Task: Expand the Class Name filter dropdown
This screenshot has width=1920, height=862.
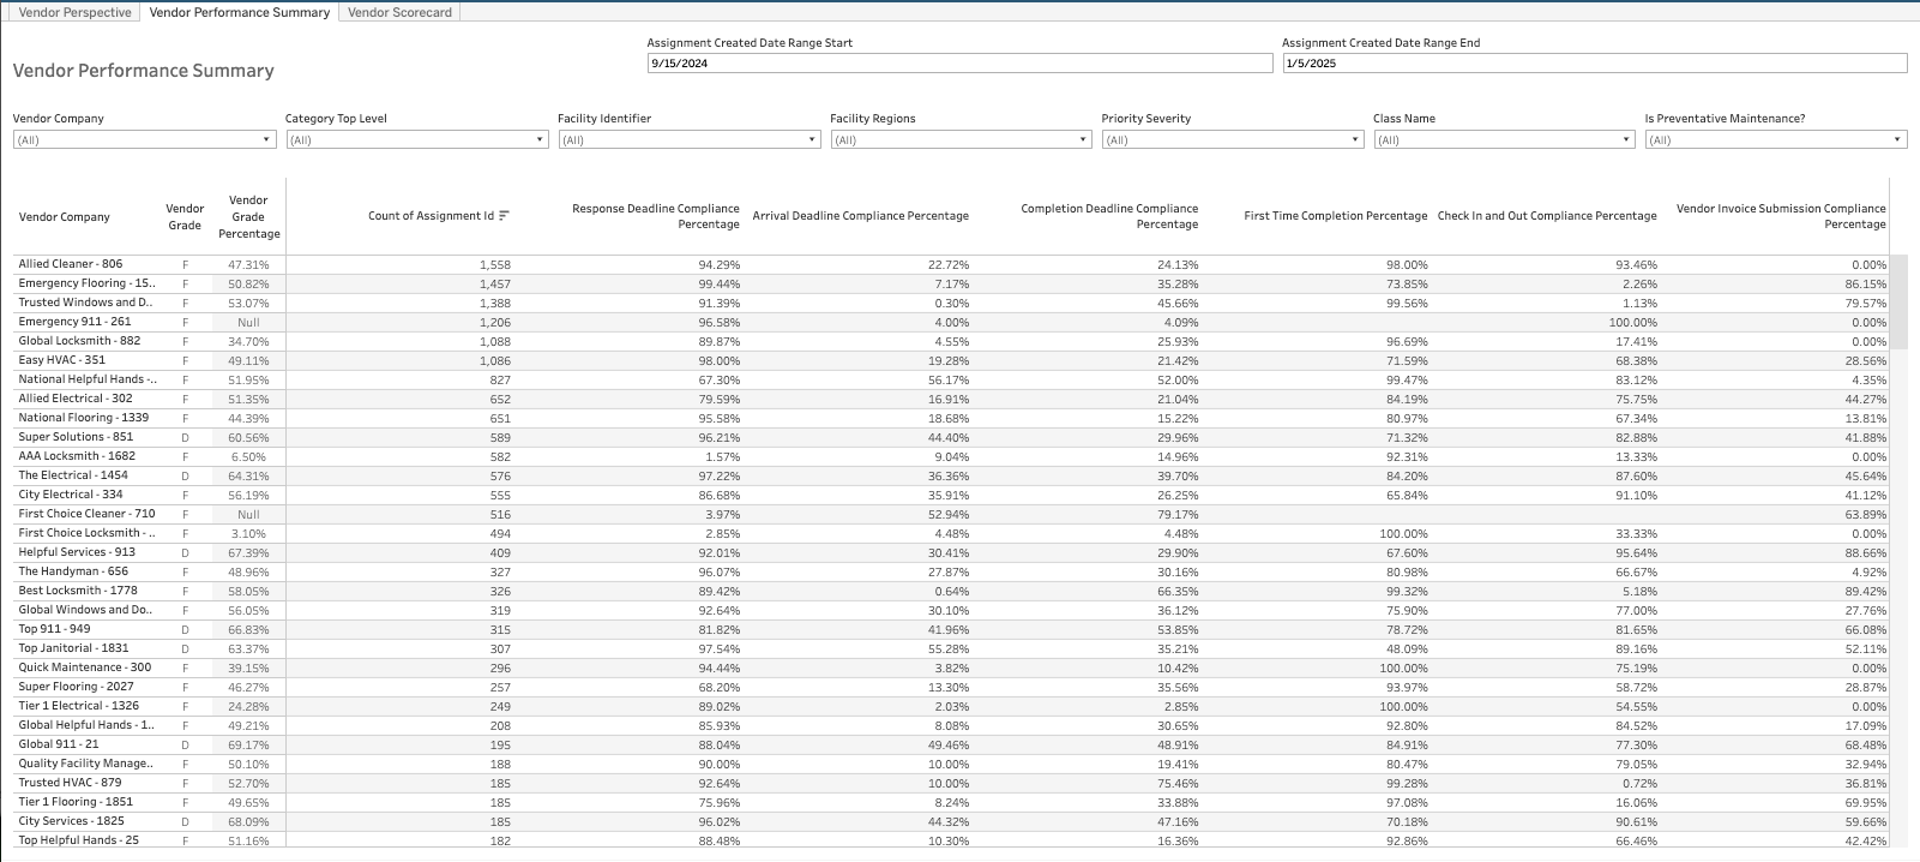Action: [x=1504, y=140]
